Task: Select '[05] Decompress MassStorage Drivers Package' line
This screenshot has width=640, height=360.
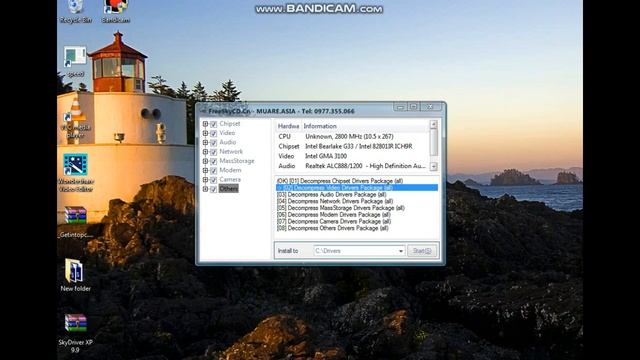Action: [x=357, y=208]
